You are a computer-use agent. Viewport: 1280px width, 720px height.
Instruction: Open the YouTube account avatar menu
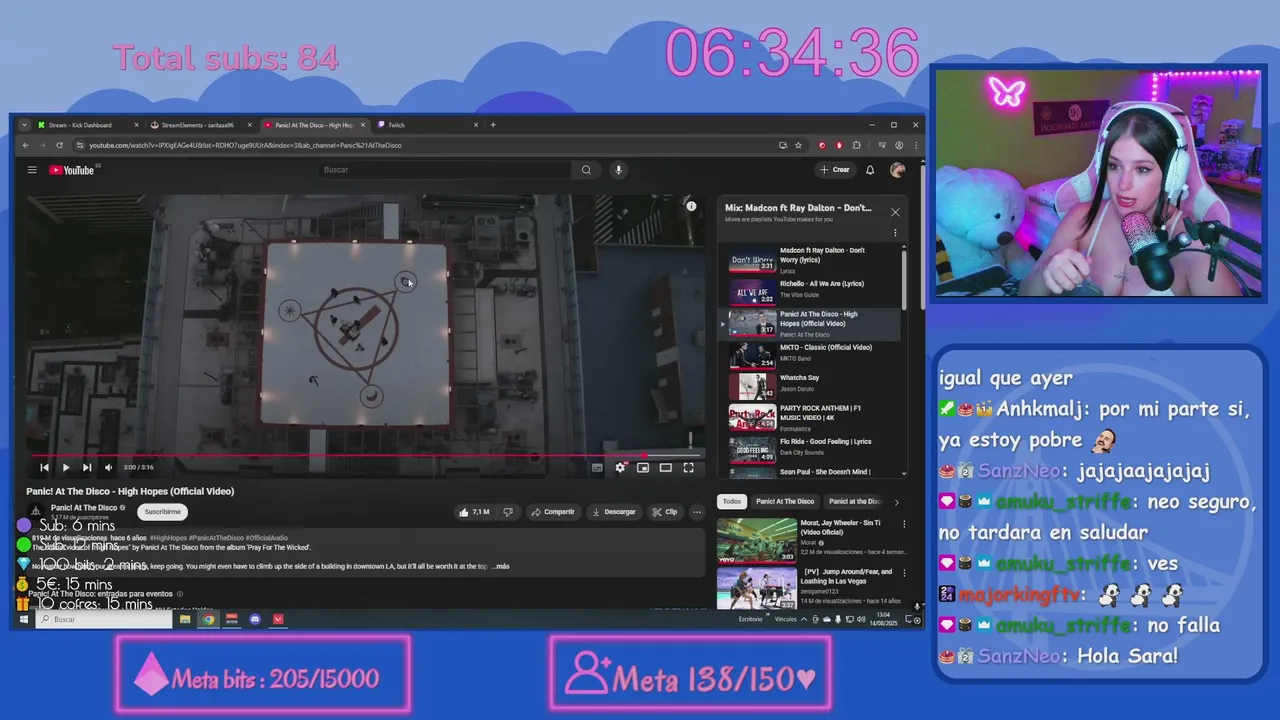[x=897, y=170]
